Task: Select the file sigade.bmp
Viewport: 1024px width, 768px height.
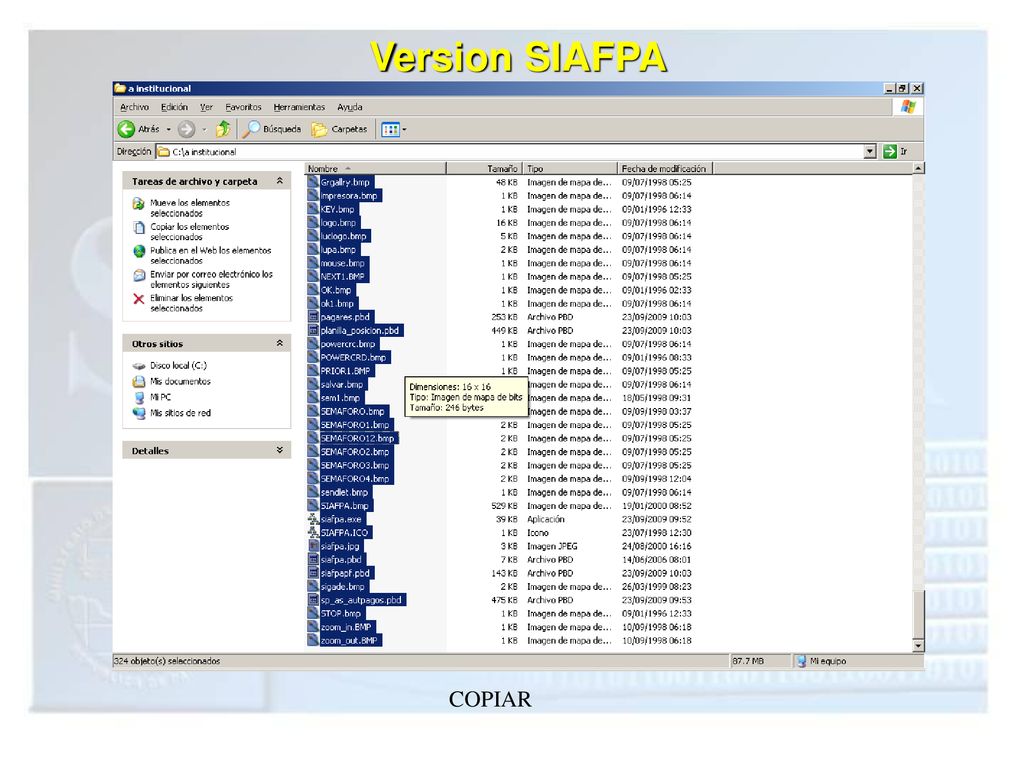Action: click(342, 586)
